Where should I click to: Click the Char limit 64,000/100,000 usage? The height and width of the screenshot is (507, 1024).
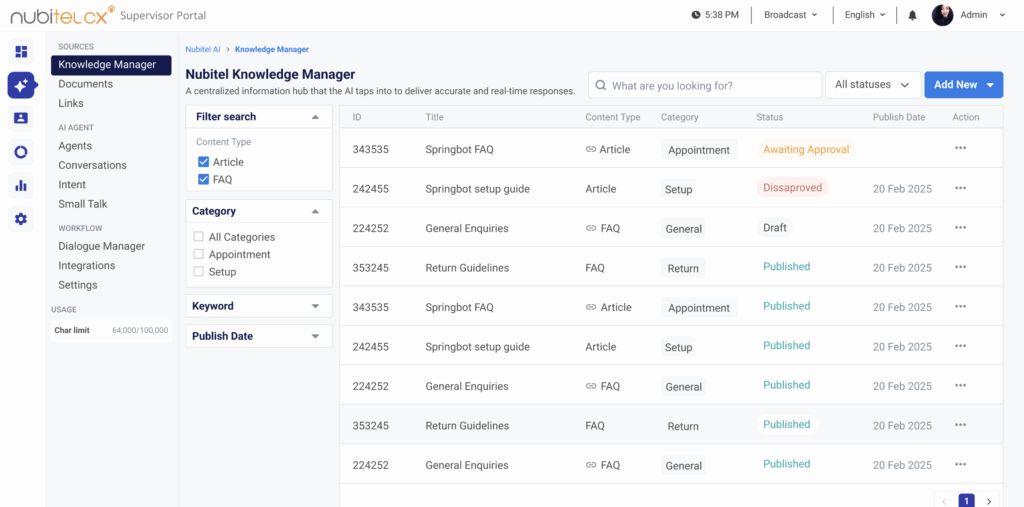pos(111,331)
